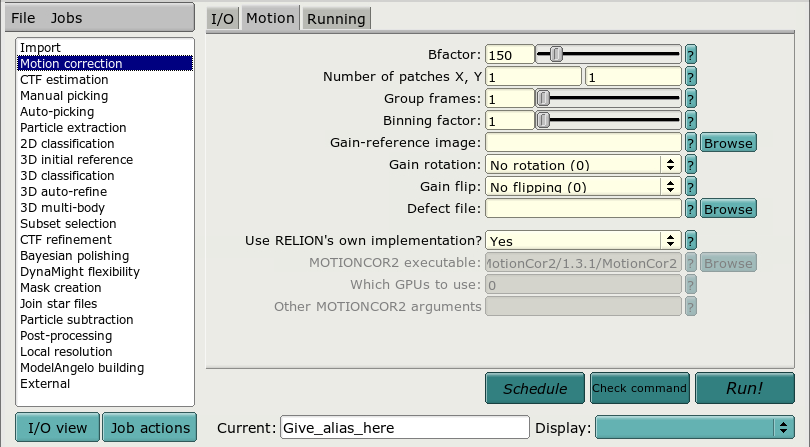Select DynaMight flexibility job type

[105, 272]
